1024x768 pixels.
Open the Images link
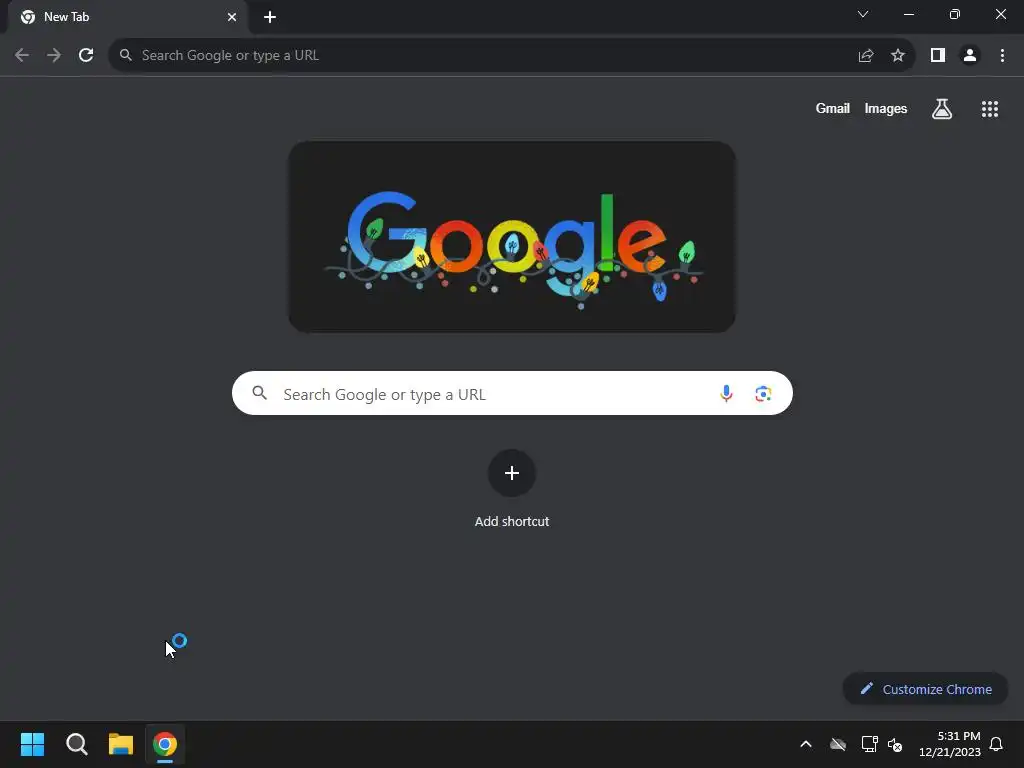tap(886, 108)
